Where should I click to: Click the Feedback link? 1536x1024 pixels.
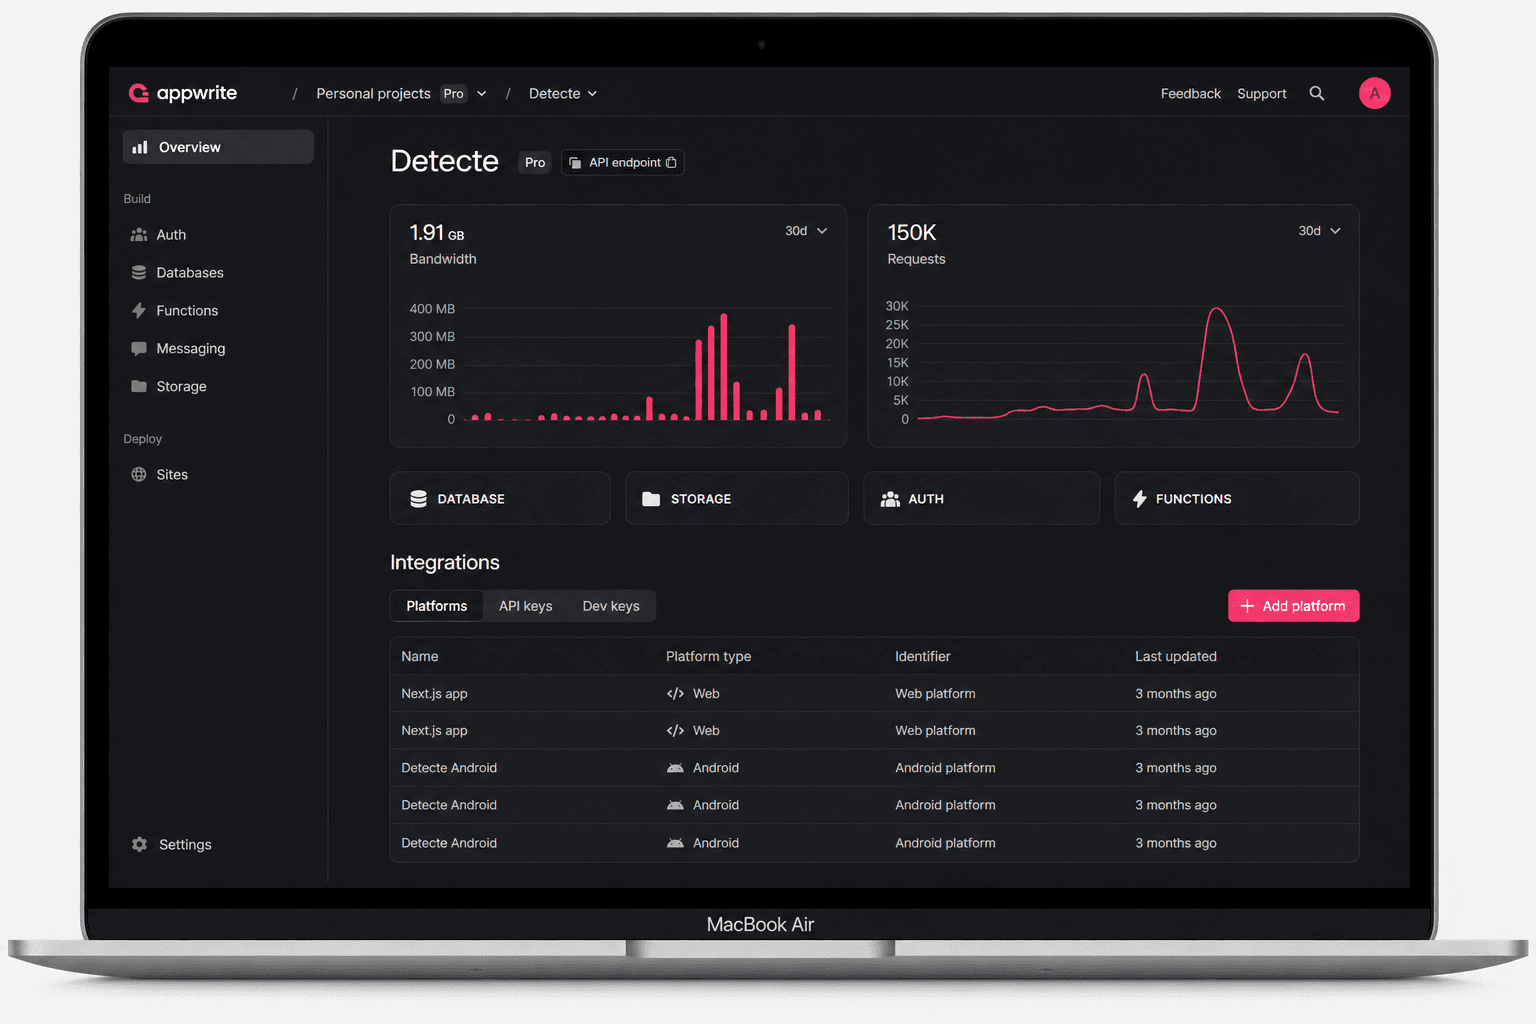coord(1190,93)
